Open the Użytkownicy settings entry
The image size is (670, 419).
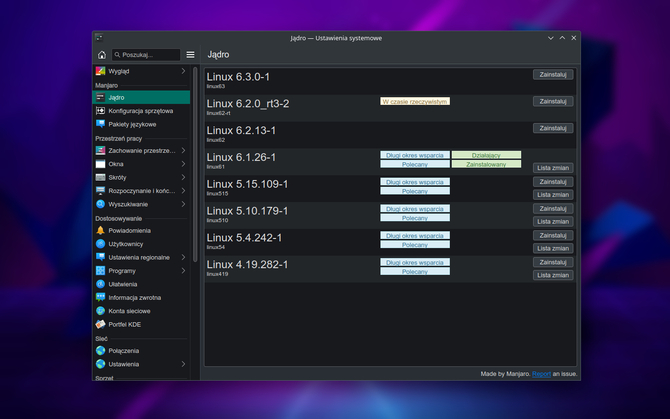pyautogui.click(x=141, y=244)
